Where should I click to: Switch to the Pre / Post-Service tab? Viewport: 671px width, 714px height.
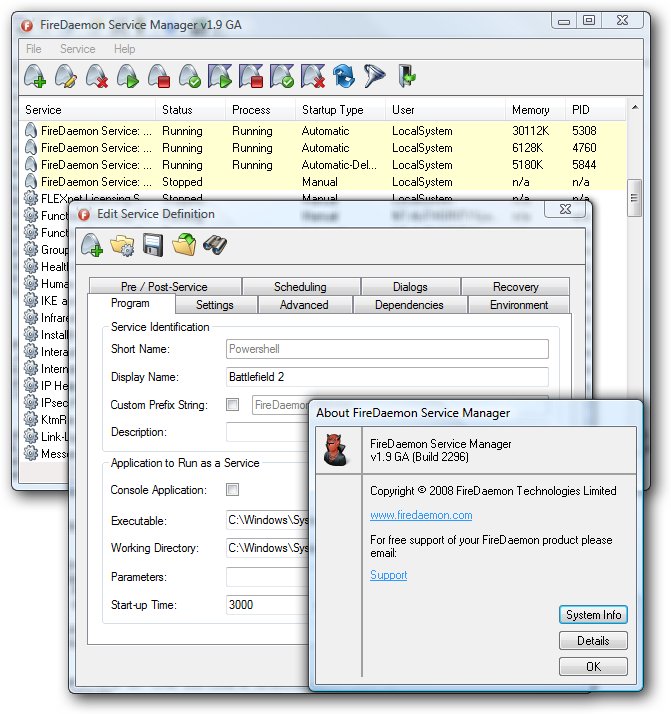(165, 286)
